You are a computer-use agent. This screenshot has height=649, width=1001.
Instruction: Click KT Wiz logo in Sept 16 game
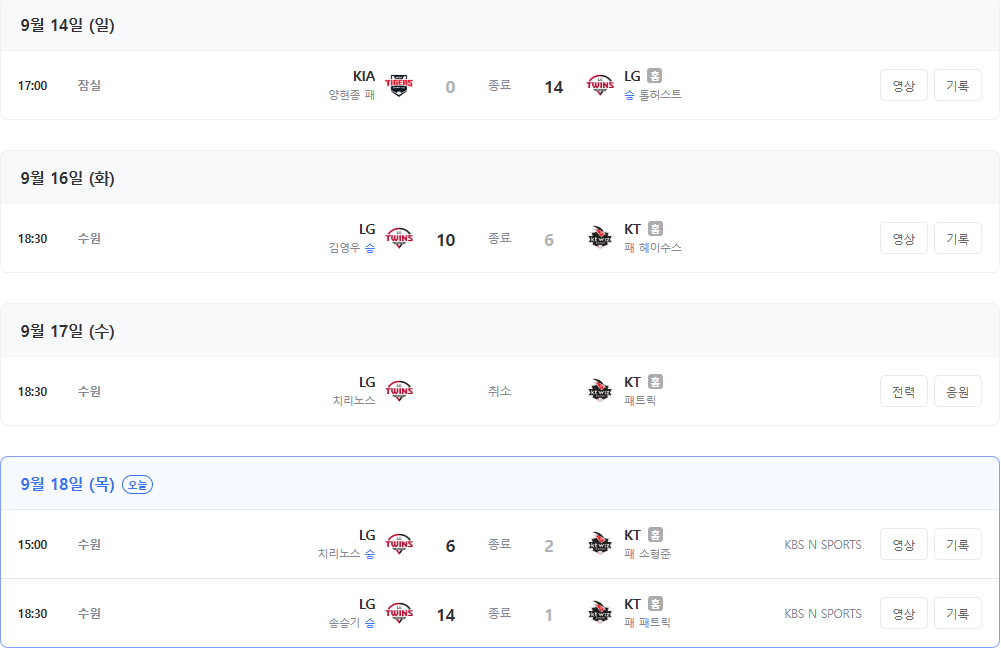pos(600,238)
